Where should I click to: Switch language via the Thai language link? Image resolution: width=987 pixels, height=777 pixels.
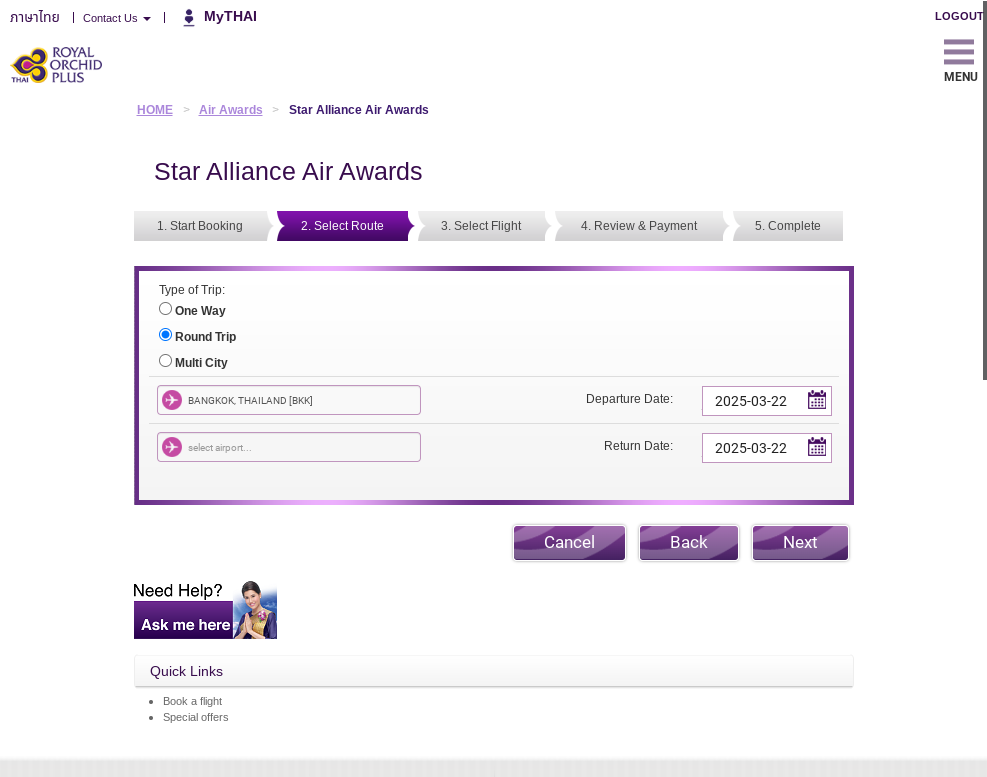tap(35, 18)
